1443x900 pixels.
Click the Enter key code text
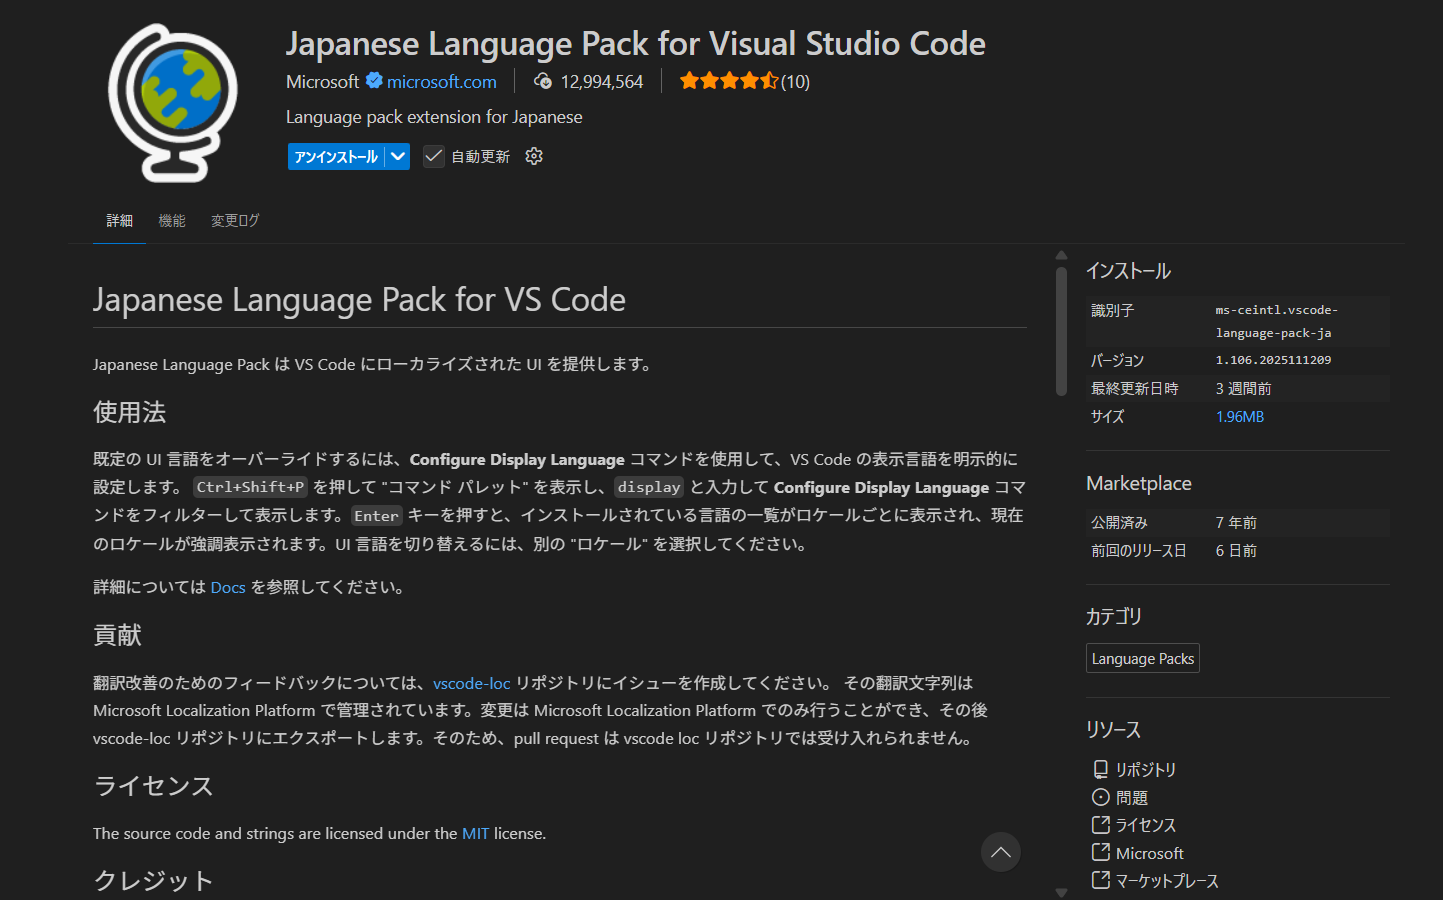(x=376, y=515)
